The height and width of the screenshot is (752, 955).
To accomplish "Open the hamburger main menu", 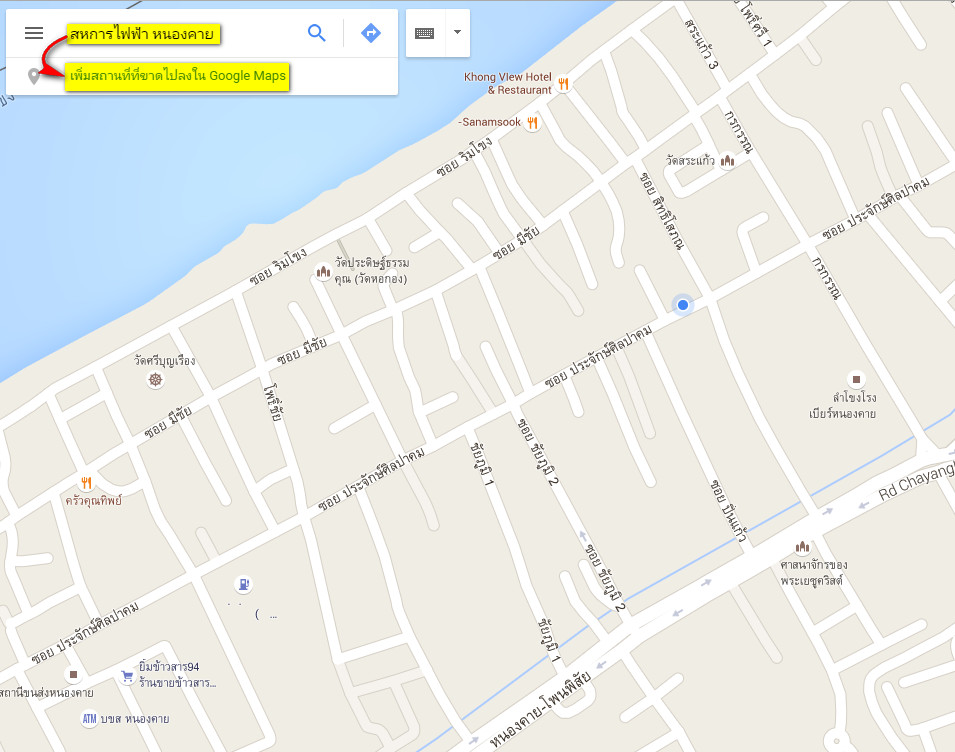I will [34, 33].
